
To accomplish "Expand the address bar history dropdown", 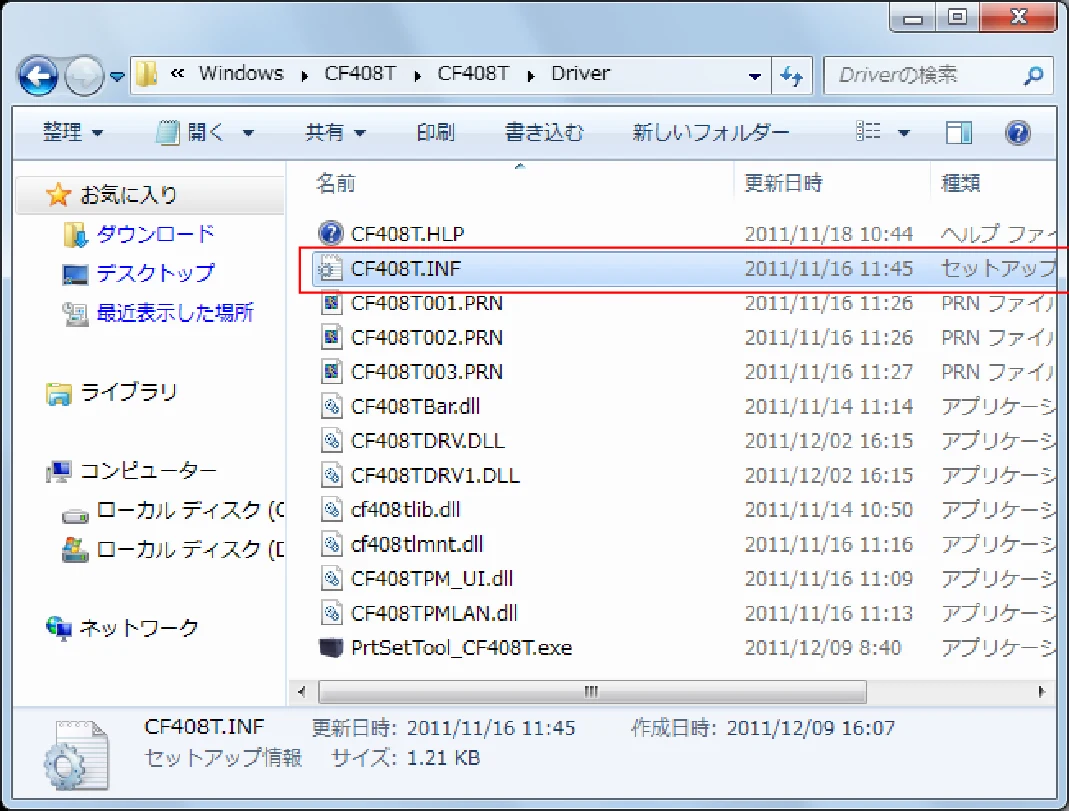I will pos(755,76).
